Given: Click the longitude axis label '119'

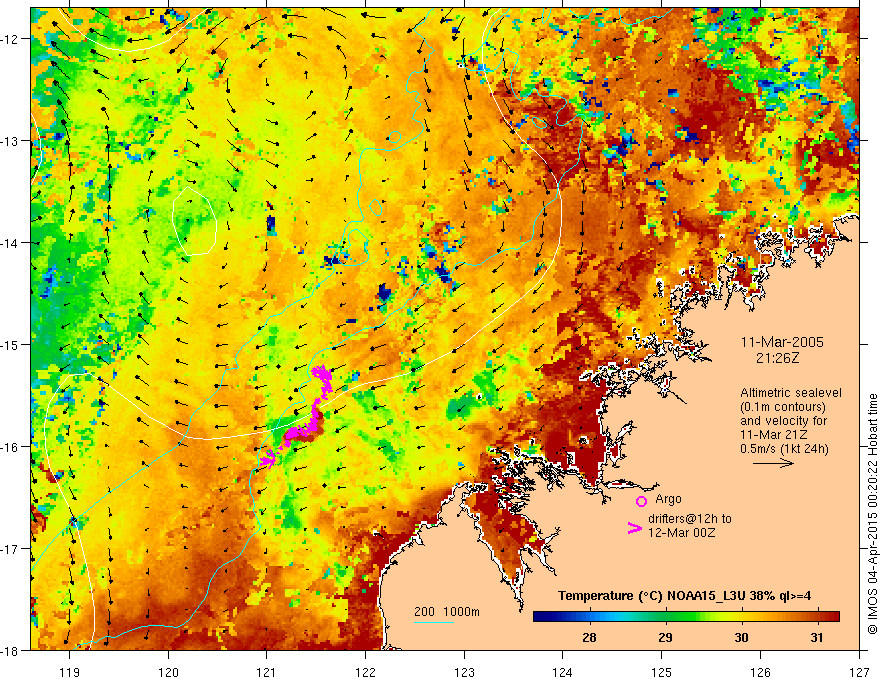Looking at the screenshot, I should [x=70, y=672].
